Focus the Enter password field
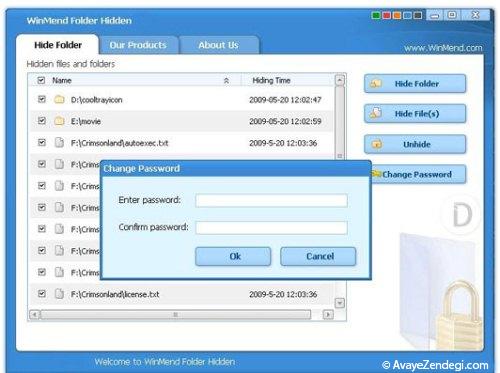Viewport: 500px width, 373px height. pyautogui.click(x=271, y=201)
